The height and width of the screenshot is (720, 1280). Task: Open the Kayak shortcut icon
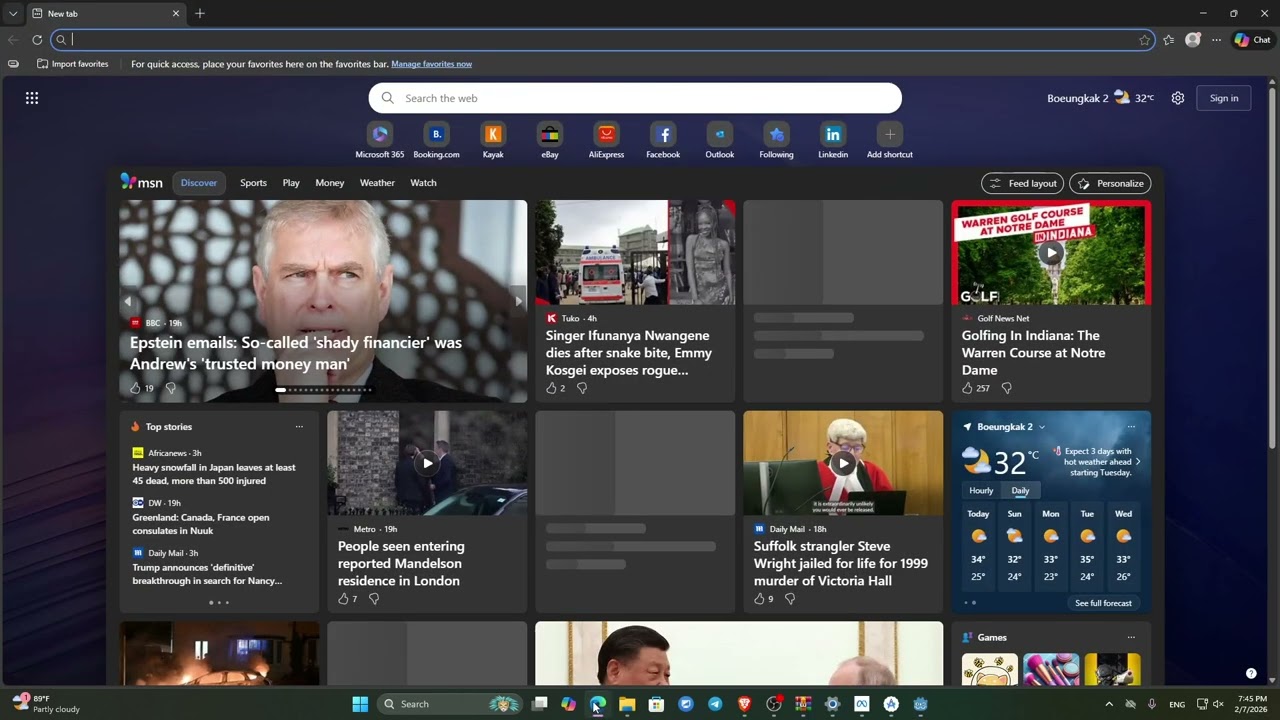click(x=493, y=134)
